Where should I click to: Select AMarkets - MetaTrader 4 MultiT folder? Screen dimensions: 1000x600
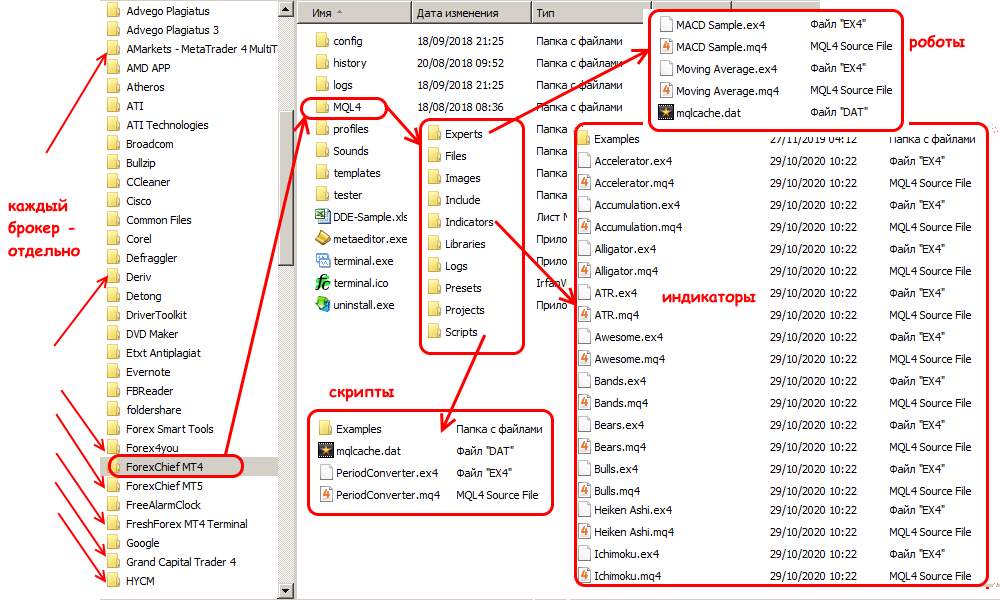pyautogui.click(x=201, y=49)
